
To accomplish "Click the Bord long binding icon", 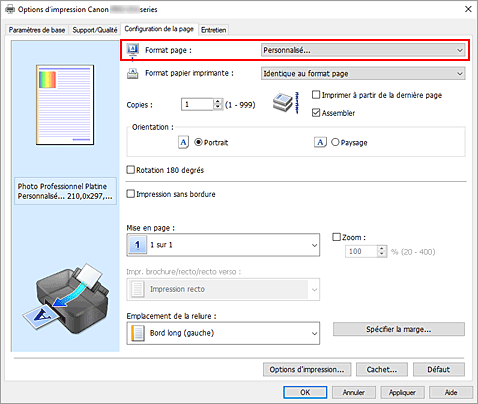I will pyautogui.click(x=138, y=333).
